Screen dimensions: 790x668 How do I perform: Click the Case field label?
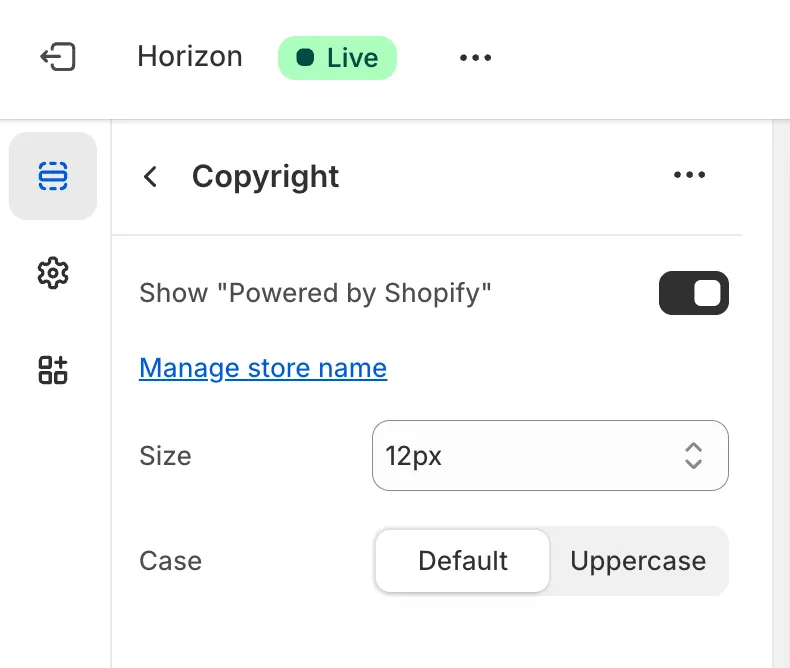(x=170, y=561)
